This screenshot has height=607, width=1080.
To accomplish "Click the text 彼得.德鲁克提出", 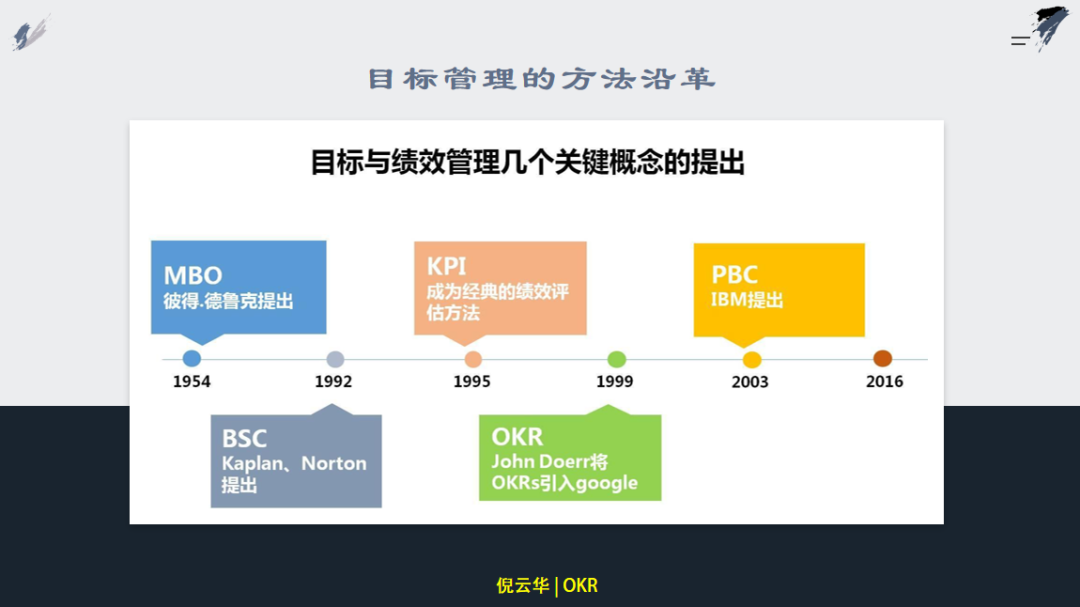I will click(228, 301).
